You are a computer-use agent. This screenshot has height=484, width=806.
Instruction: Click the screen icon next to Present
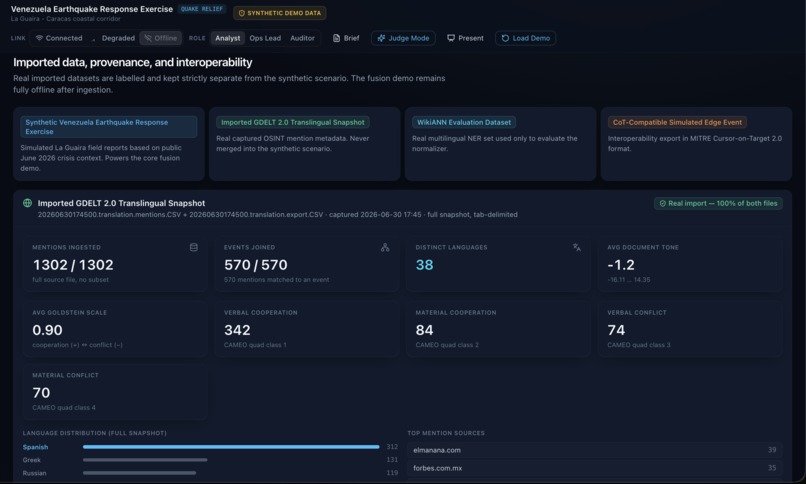click(x=451, y=38)
